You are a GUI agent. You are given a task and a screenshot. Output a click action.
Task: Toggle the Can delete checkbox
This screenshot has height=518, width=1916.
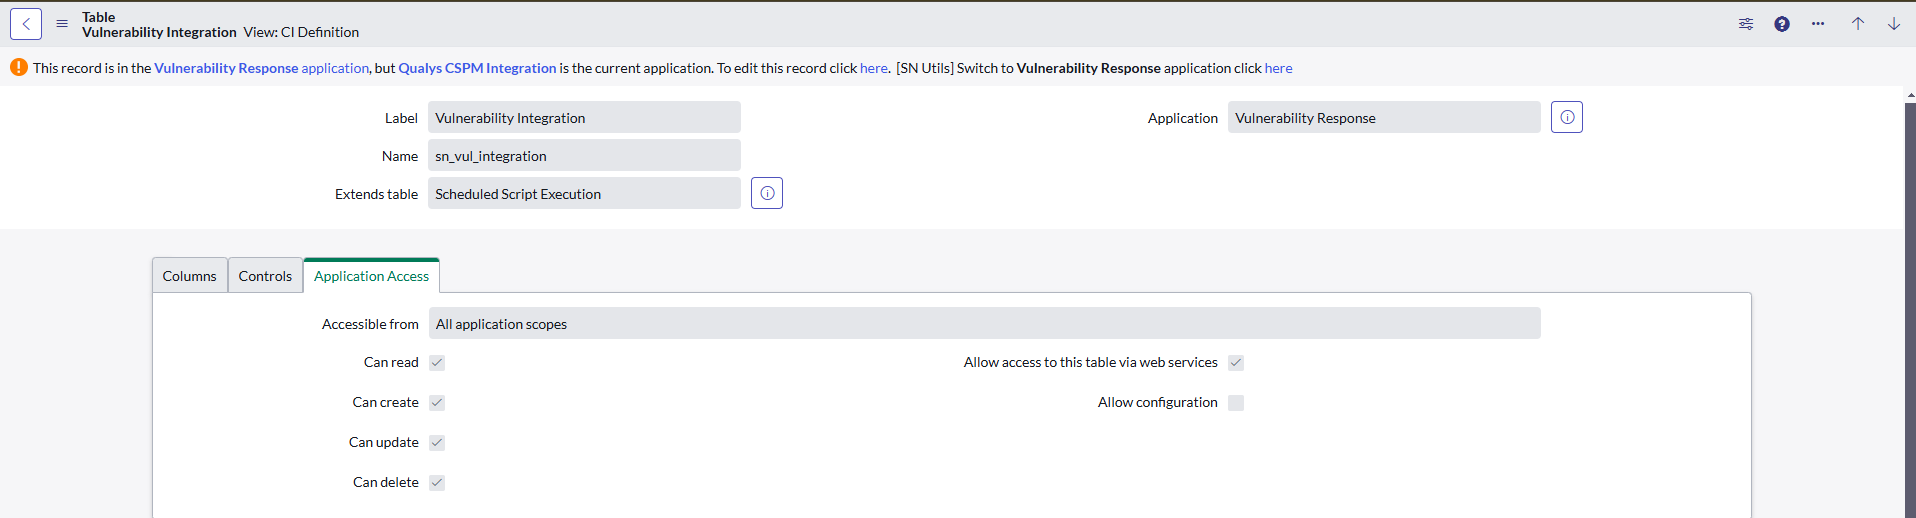pos(437,482)
